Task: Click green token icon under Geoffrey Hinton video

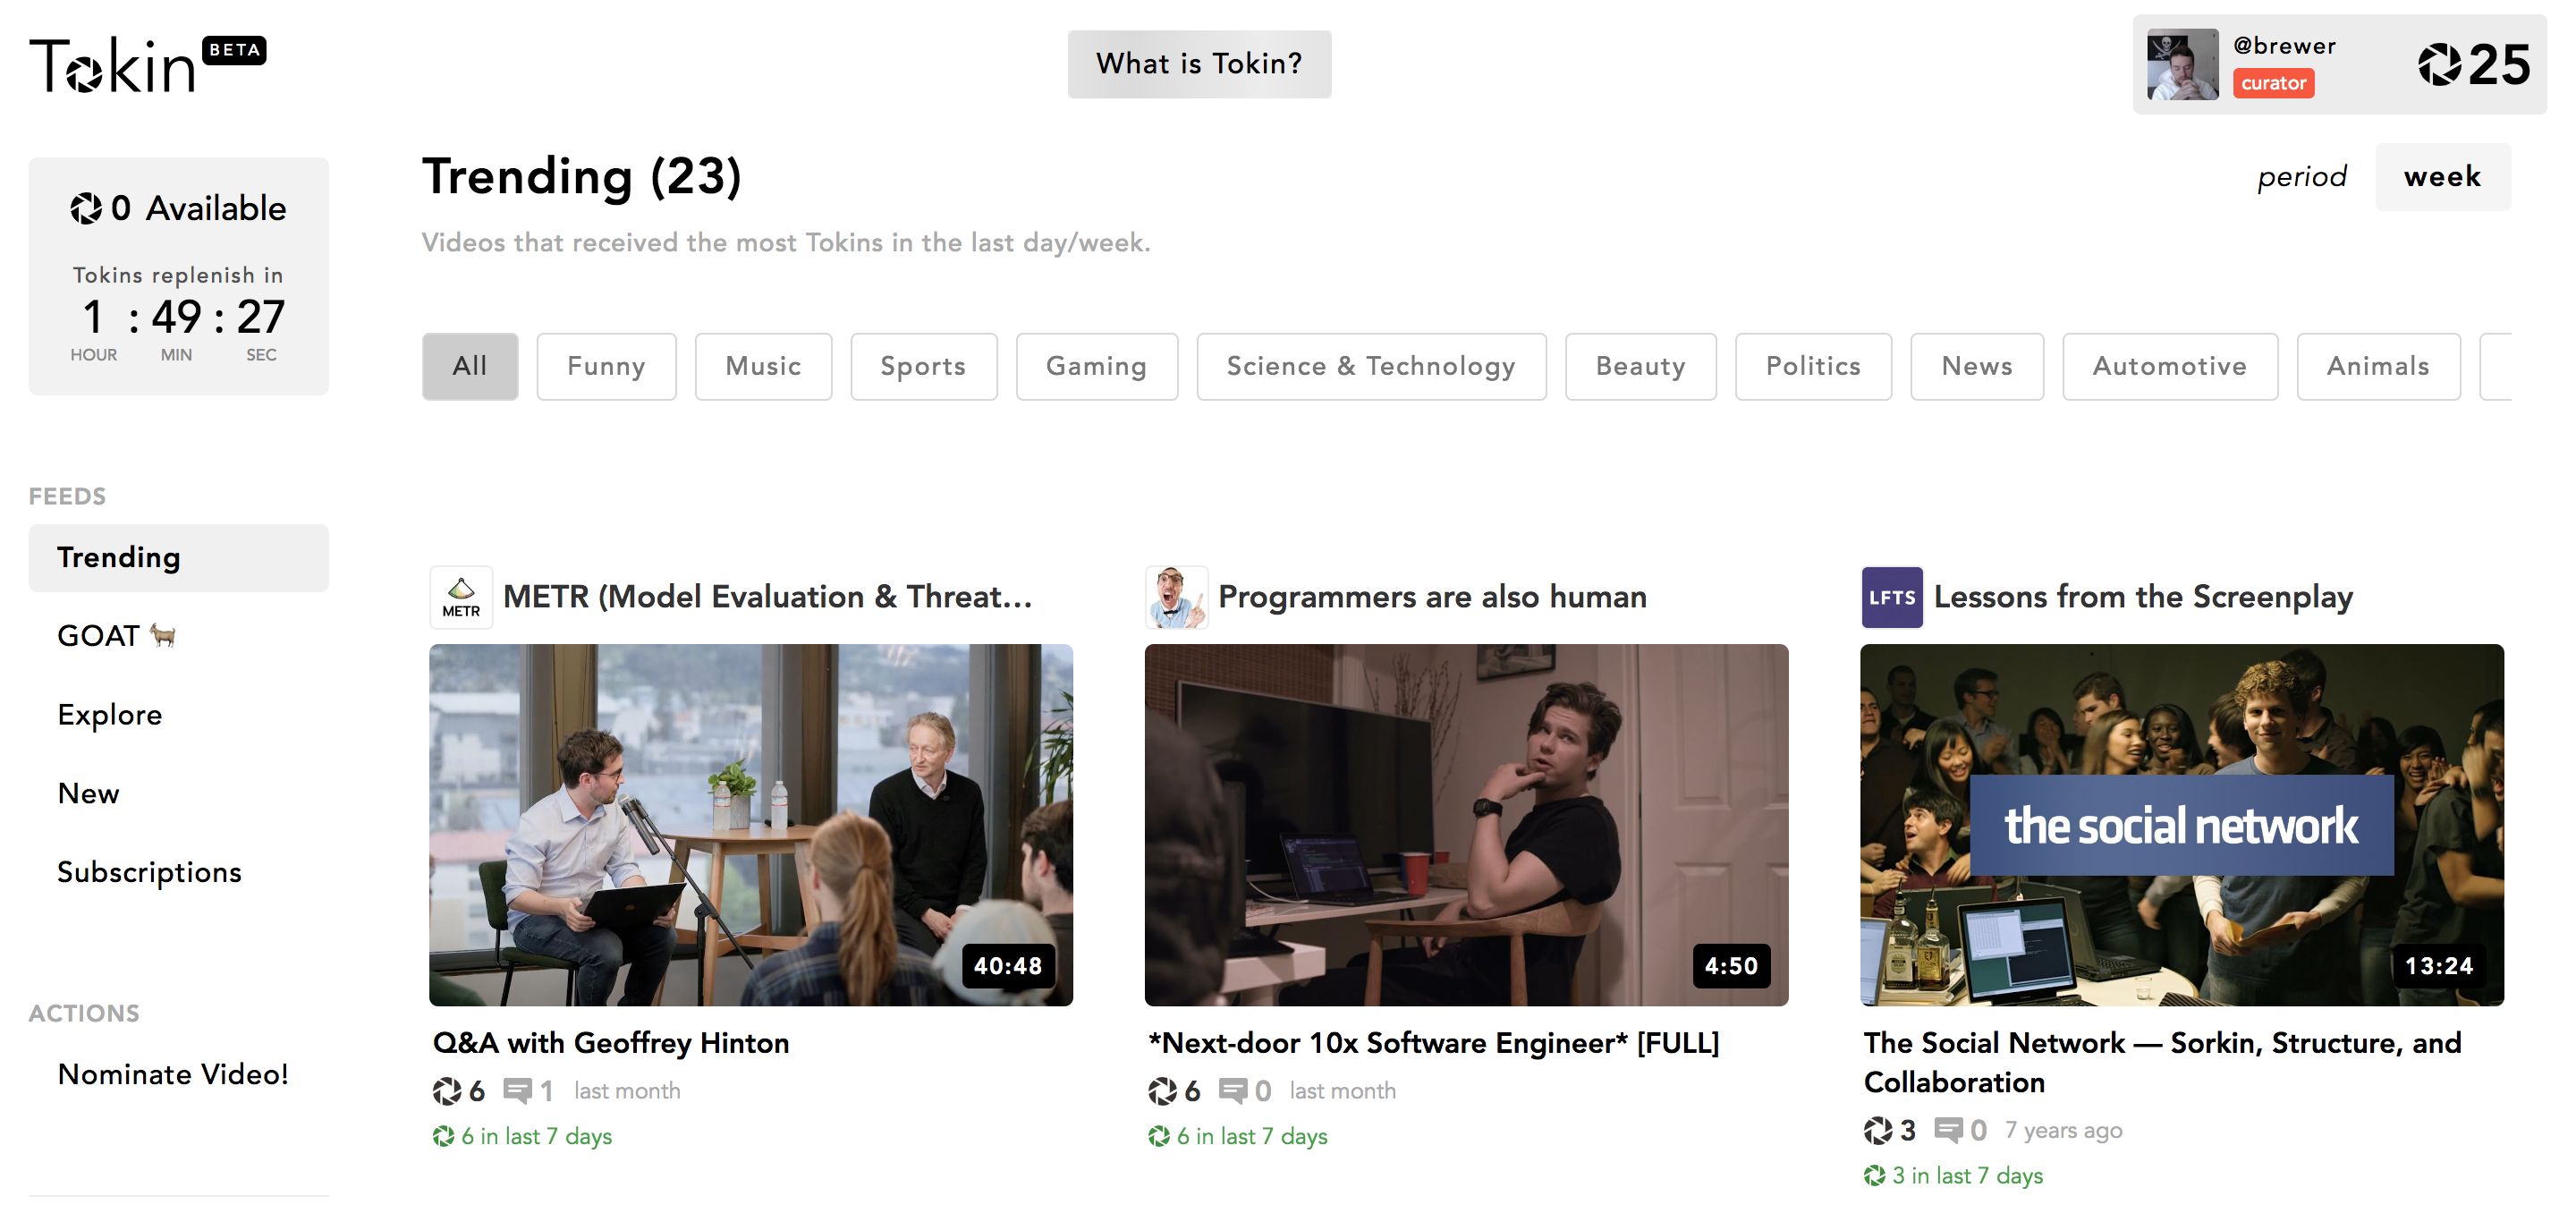Action: (x=443, y=1136)
